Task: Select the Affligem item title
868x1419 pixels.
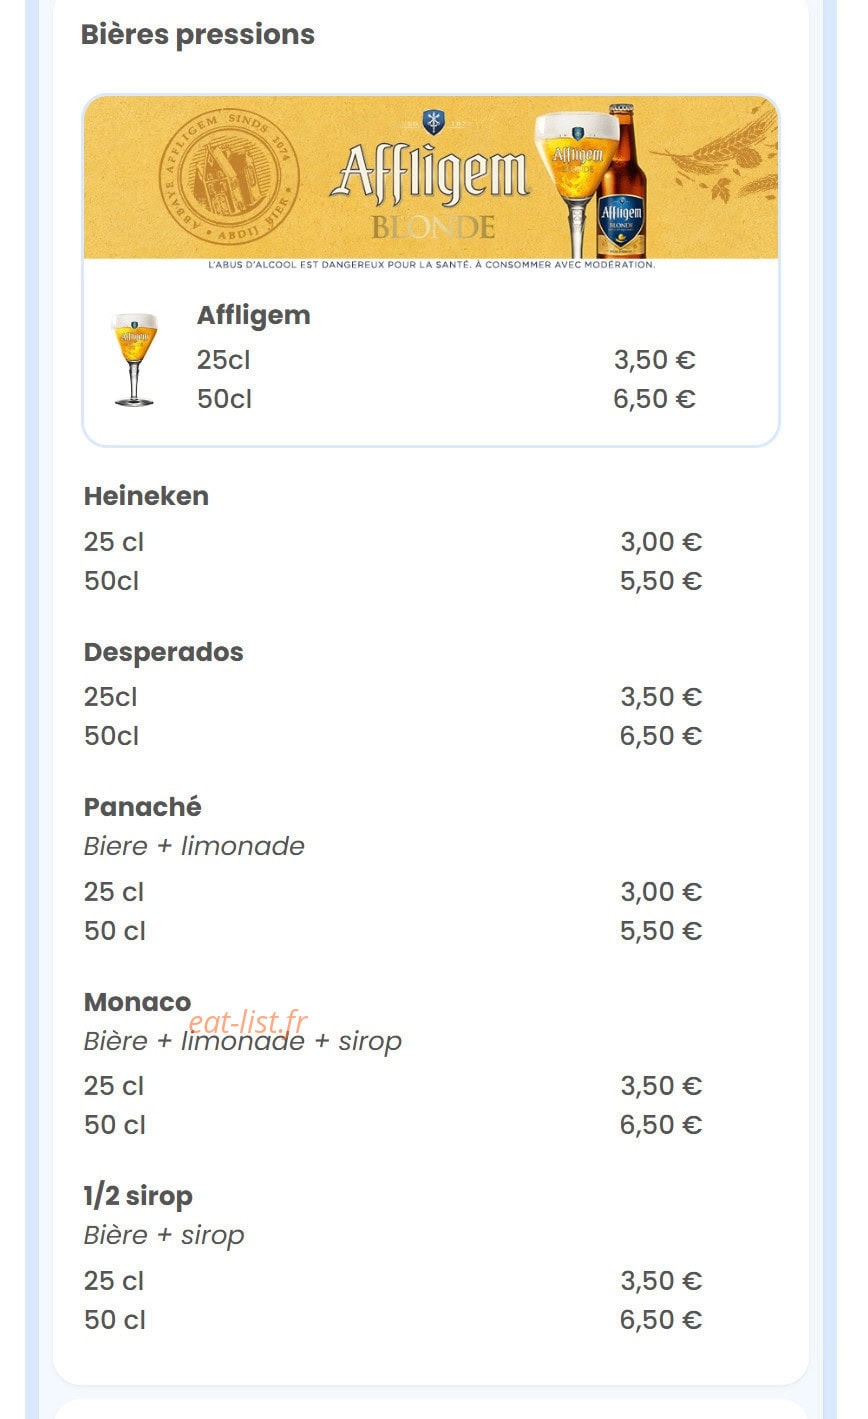Action: [x=253, y=315]
